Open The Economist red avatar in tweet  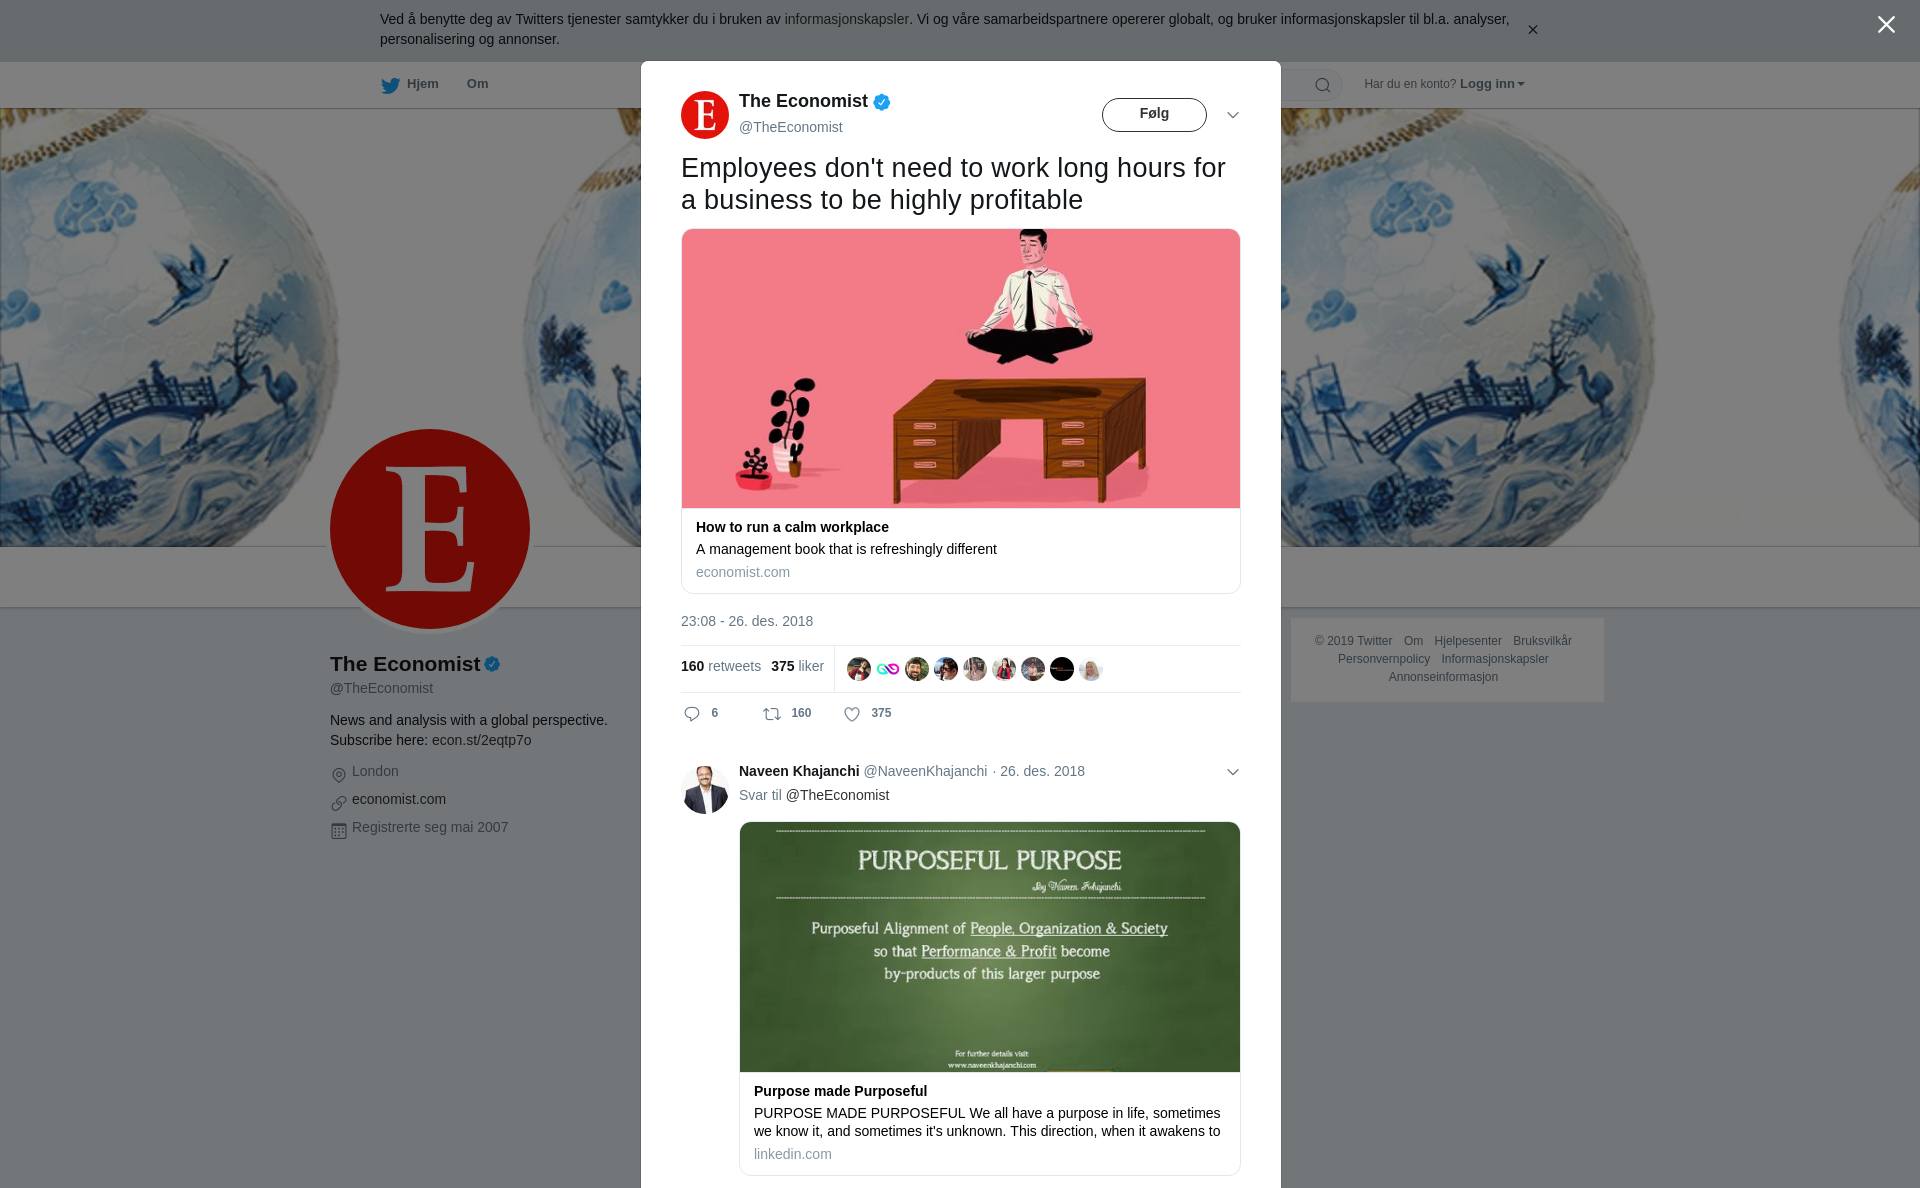pos(705,115)
